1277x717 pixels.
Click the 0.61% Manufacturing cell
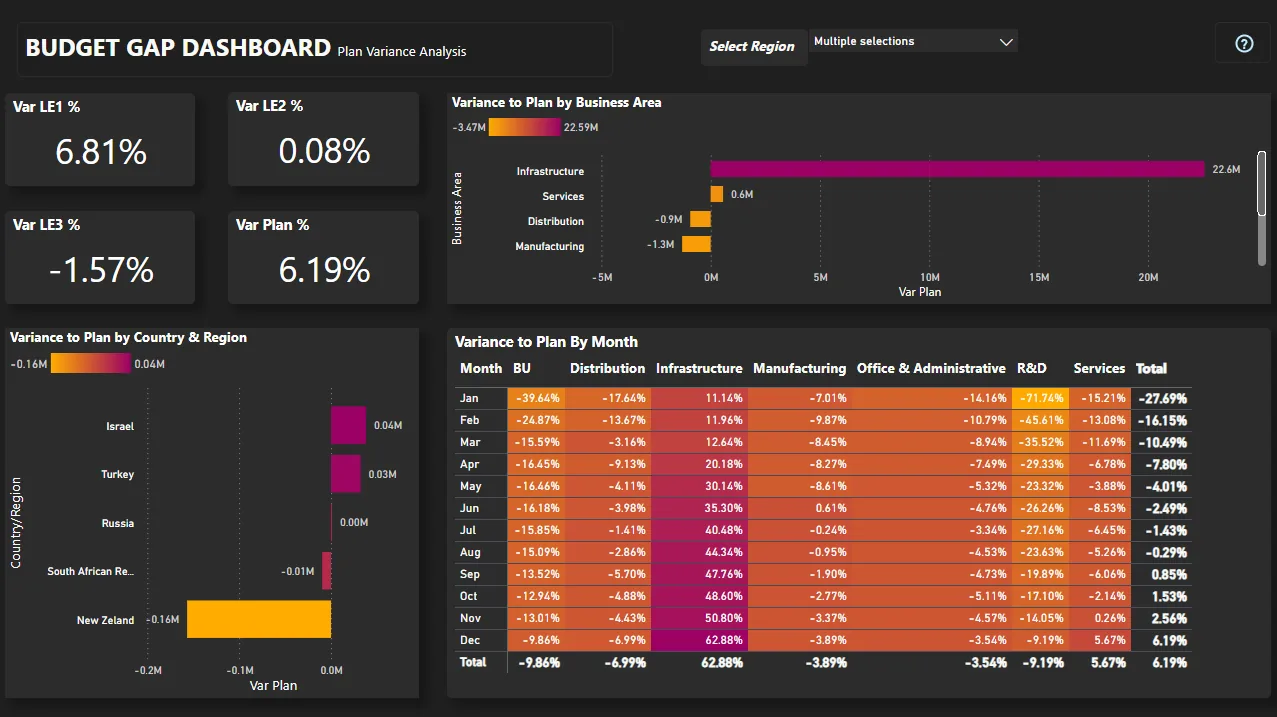799,508
